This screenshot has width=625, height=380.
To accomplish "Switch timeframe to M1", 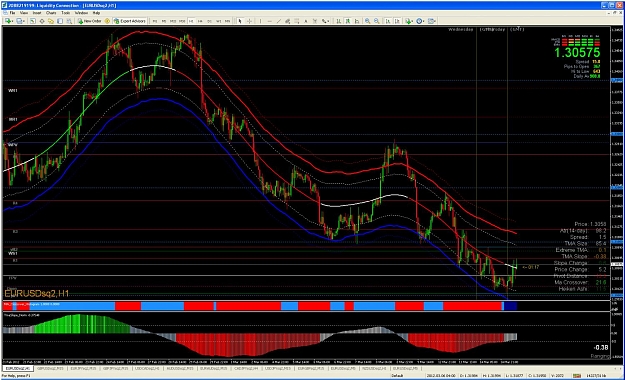I will pos(154,21).
